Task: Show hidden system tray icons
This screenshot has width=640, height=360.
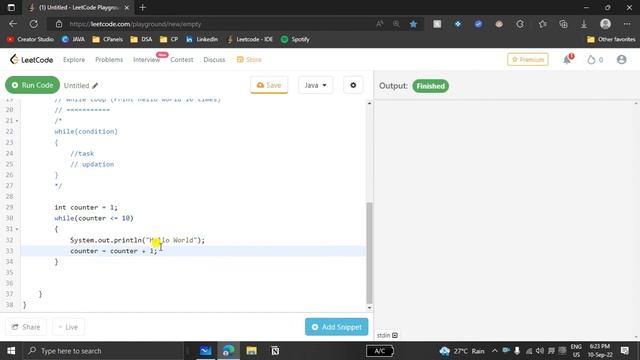Action: [x=495, y=351]
